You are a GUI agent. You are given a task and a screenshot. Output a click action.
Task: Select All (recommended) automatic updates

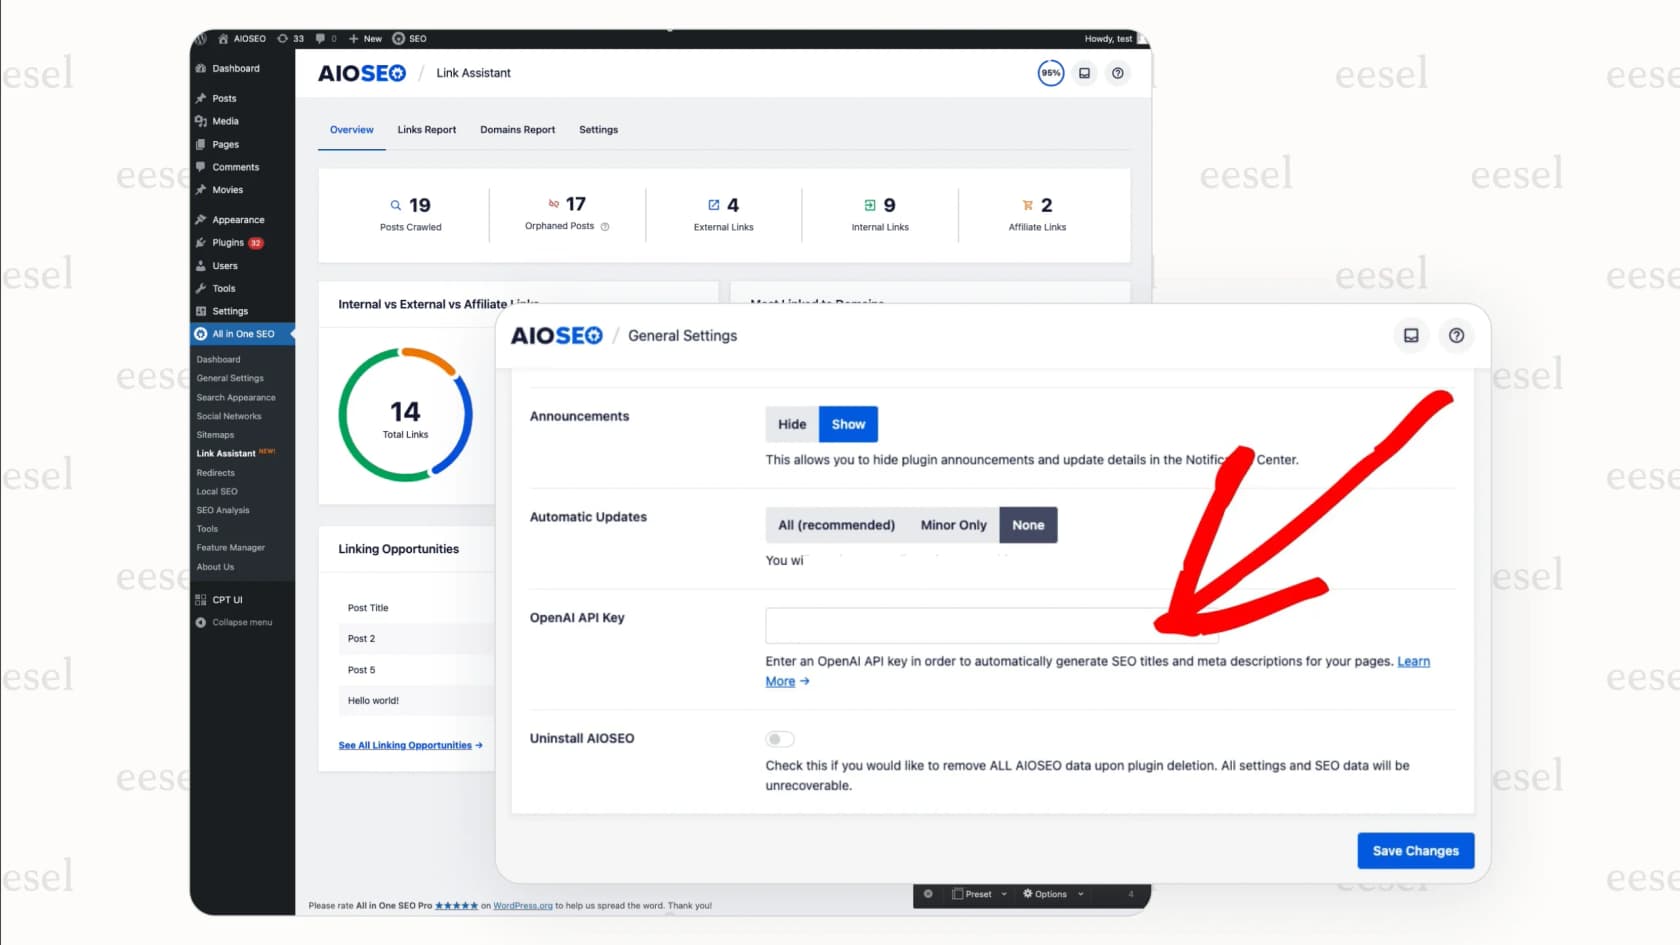836,525
